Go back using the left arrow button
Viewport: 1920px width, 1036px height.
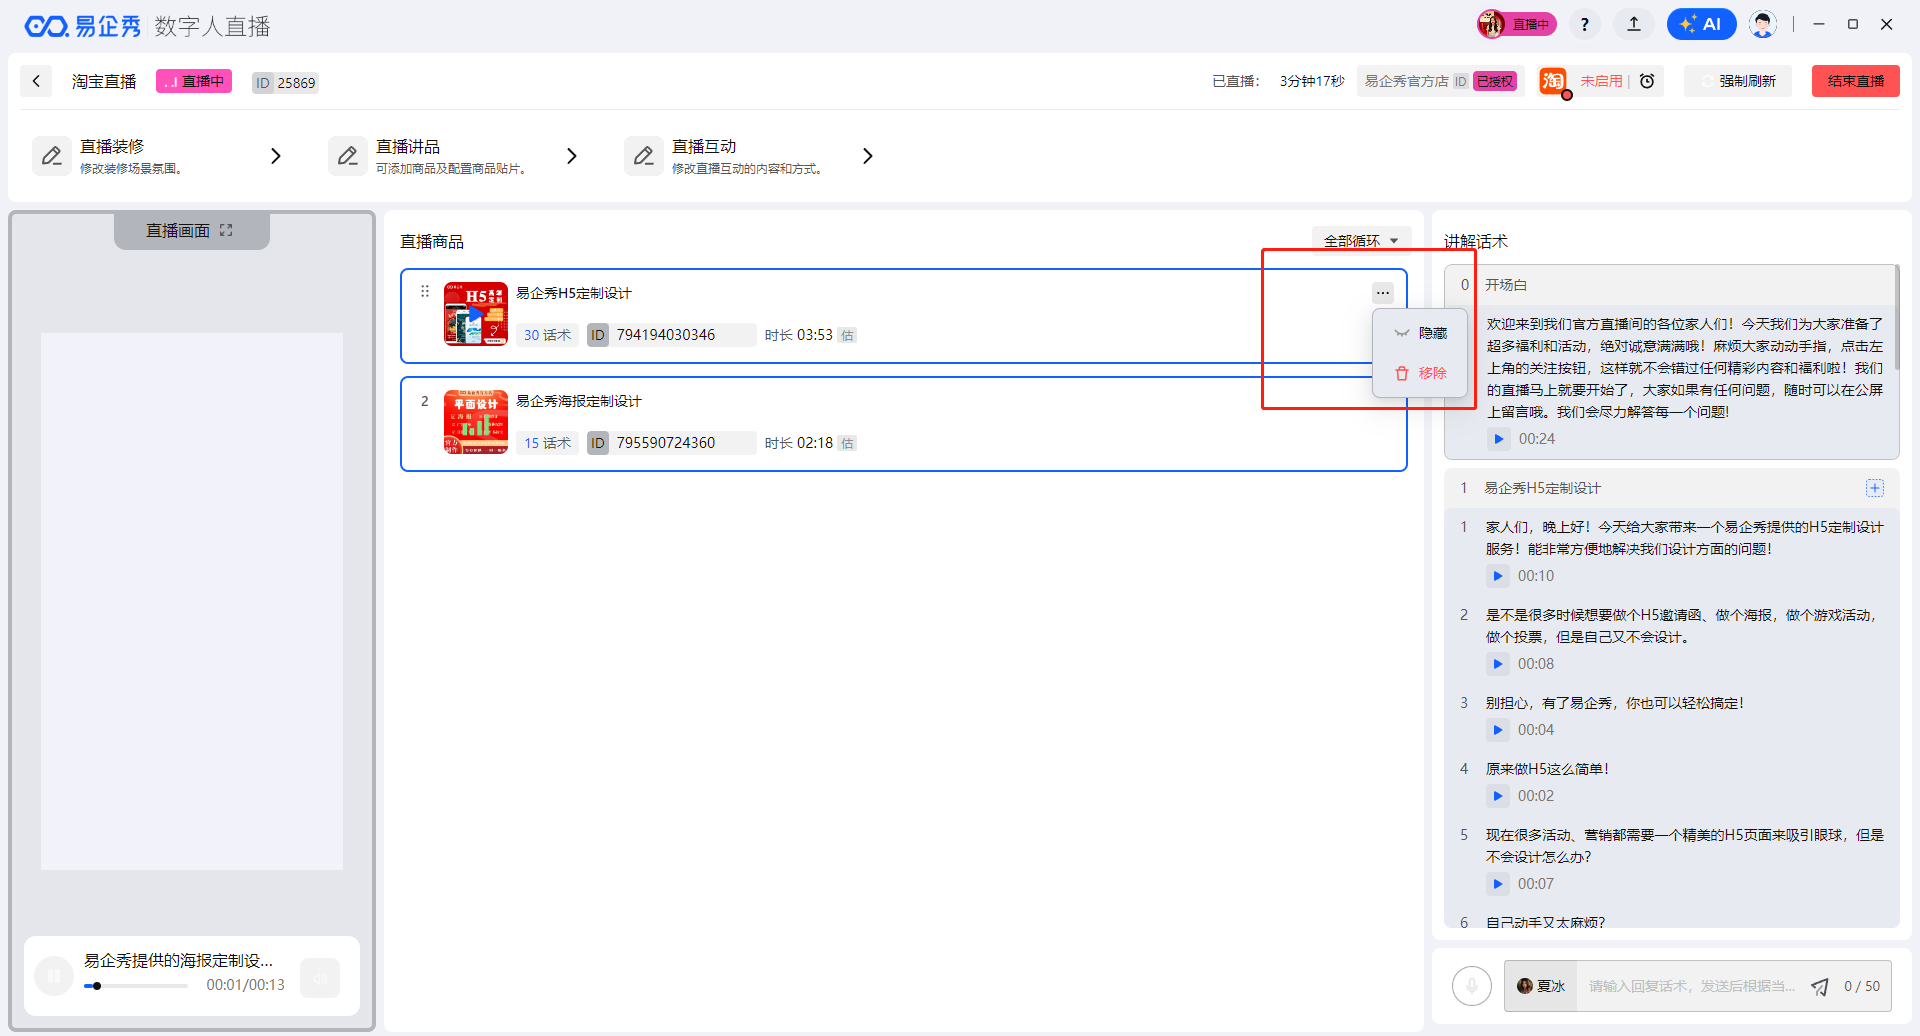click(x=36, y=81)
